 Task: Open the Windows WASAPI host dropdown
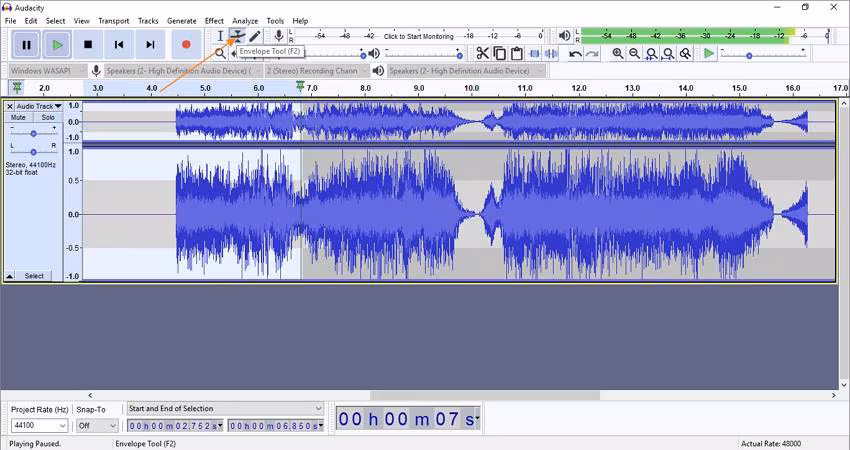coord(48,70)
